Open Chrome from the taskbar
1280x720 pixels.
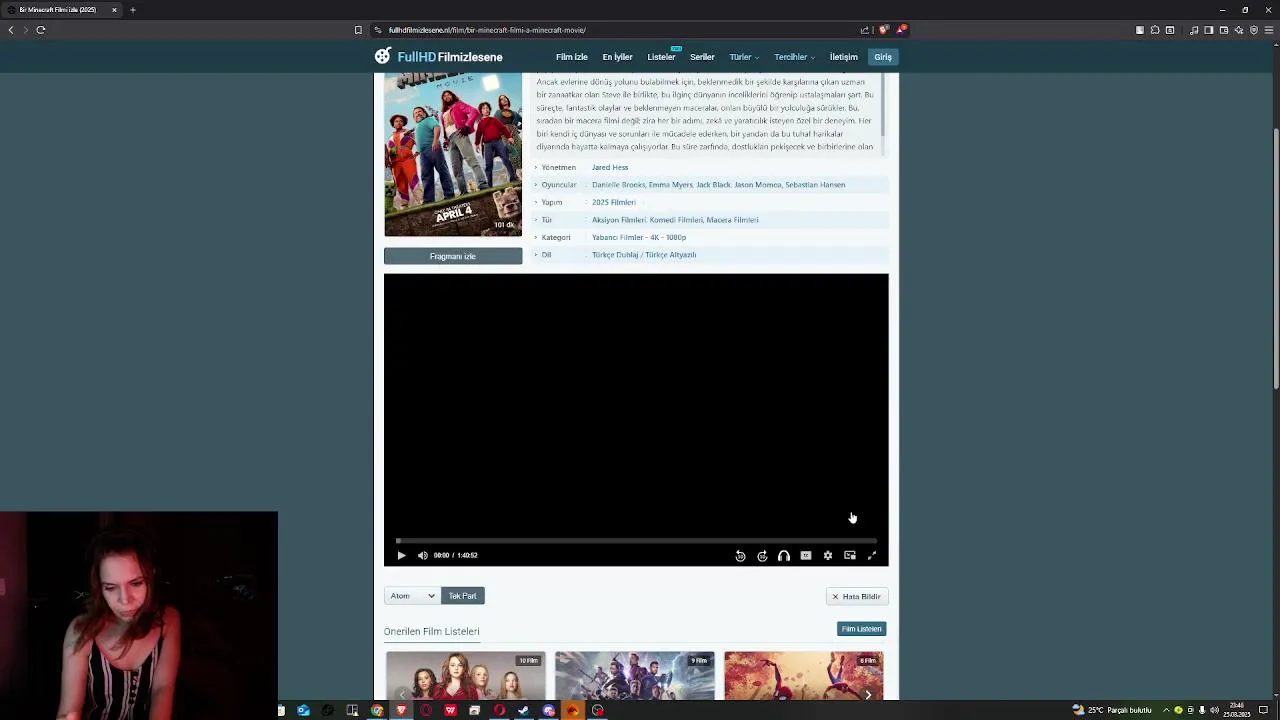pyautogui.click(x=377, y=710)
